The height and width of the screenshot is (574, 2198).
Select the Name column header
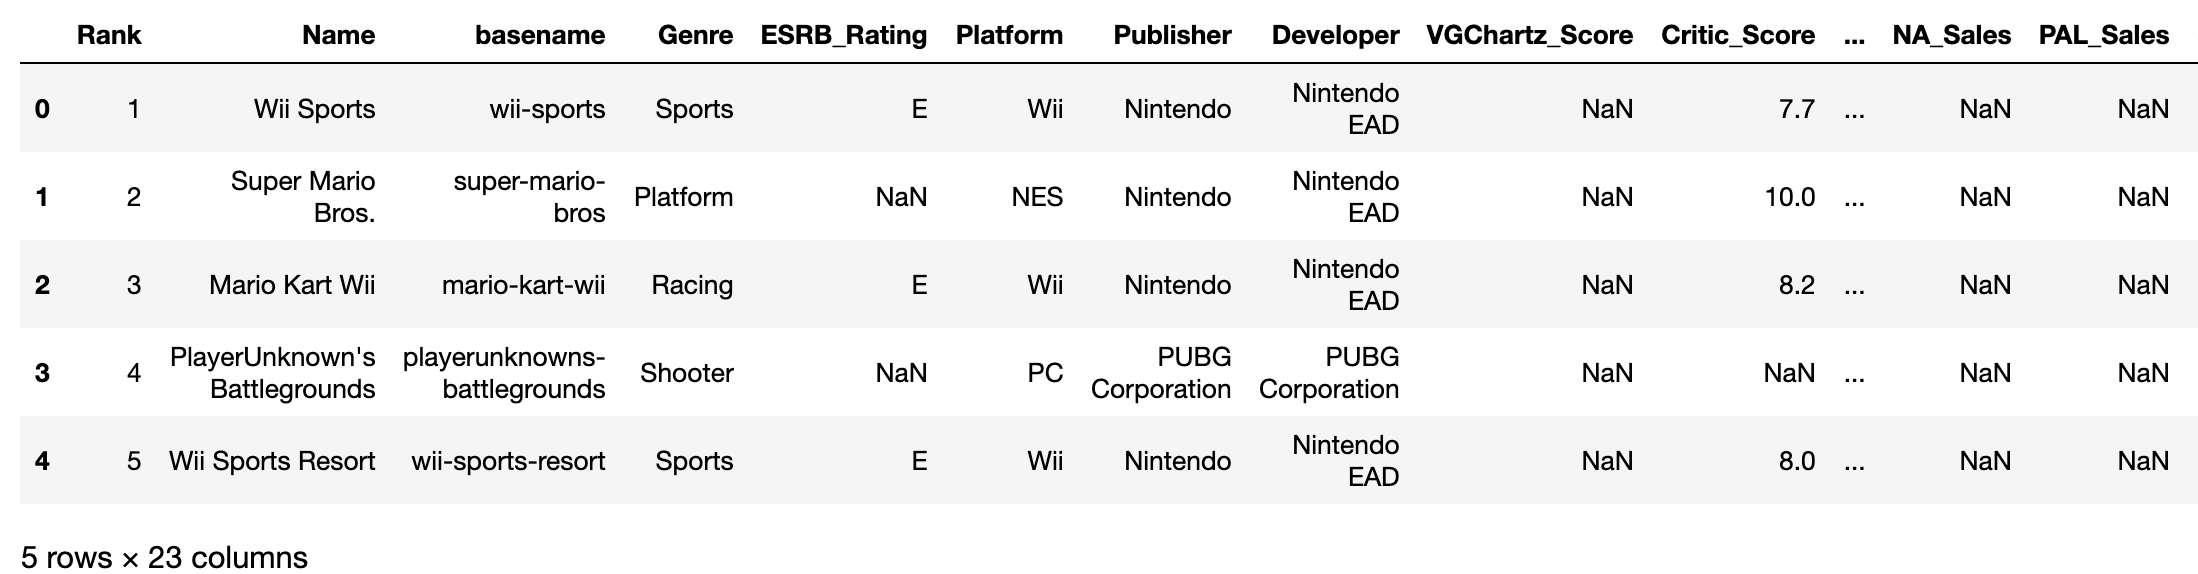tap(339, 35)
